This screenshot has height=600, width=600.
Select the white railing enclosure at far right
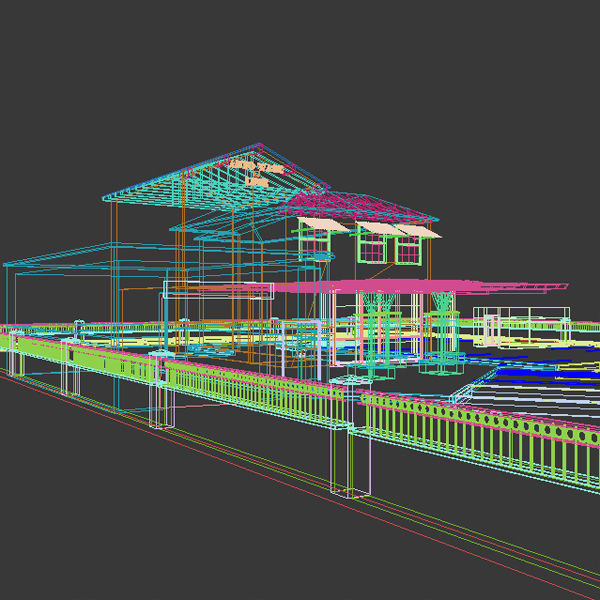click(522, 326)
